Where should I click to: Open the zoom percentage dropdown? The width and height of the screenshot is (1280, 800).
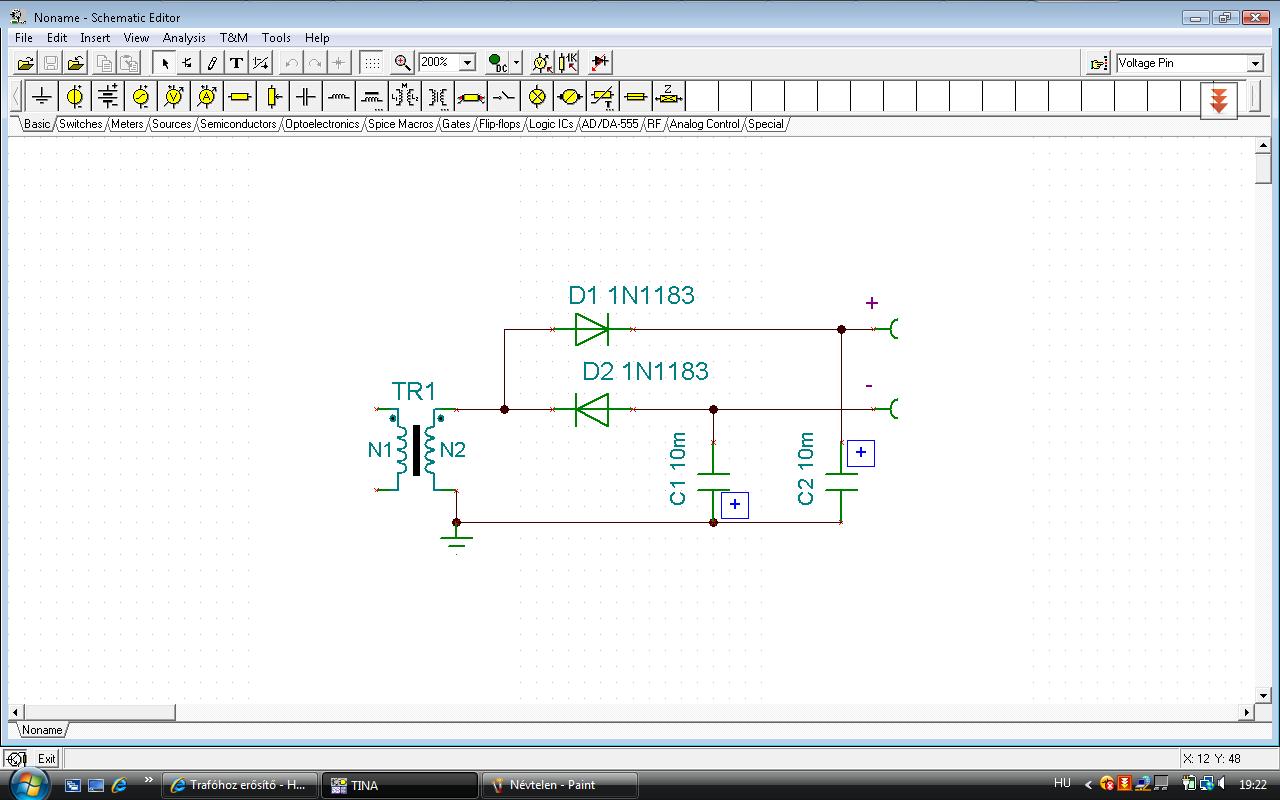coord(467,63)
